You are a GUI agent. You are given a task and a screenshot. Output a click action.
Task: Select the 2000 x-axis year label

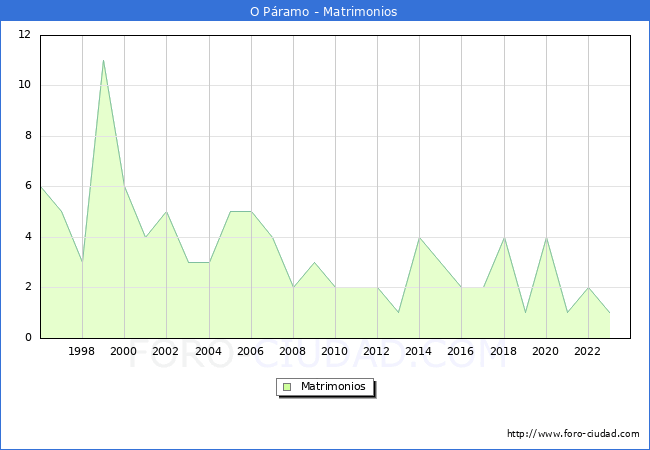tap(124, 351)
